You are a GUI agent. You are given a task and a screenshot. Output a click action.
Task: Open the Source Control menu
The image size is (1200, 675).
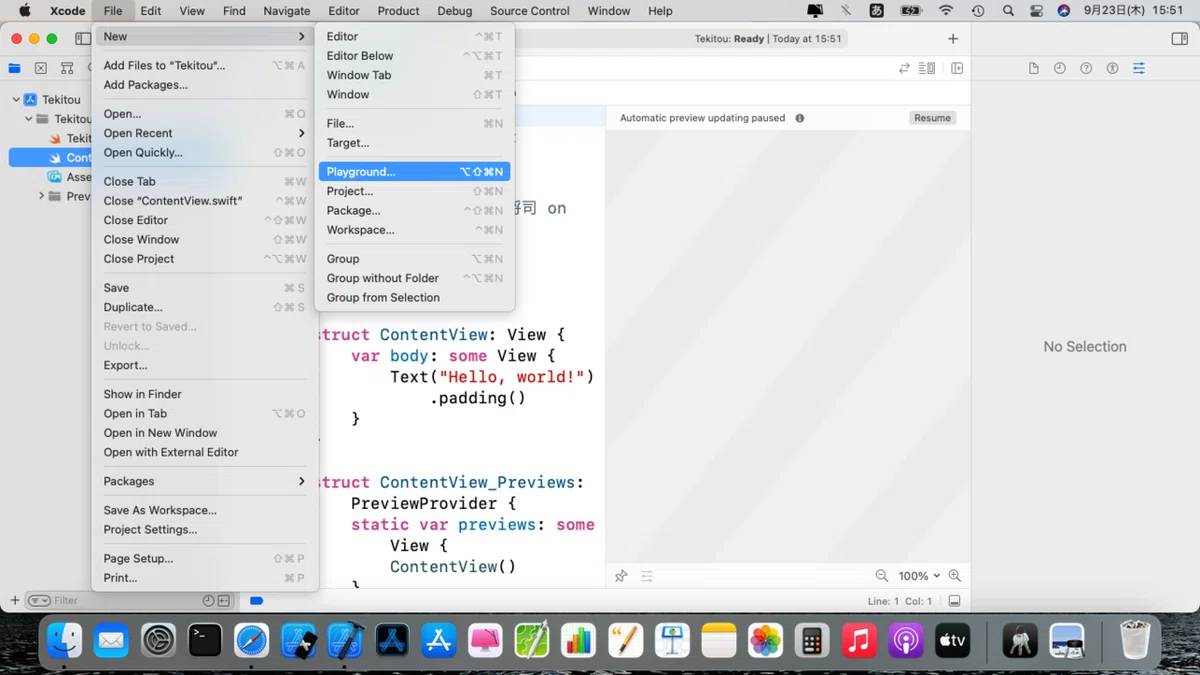tap(530, 11)
